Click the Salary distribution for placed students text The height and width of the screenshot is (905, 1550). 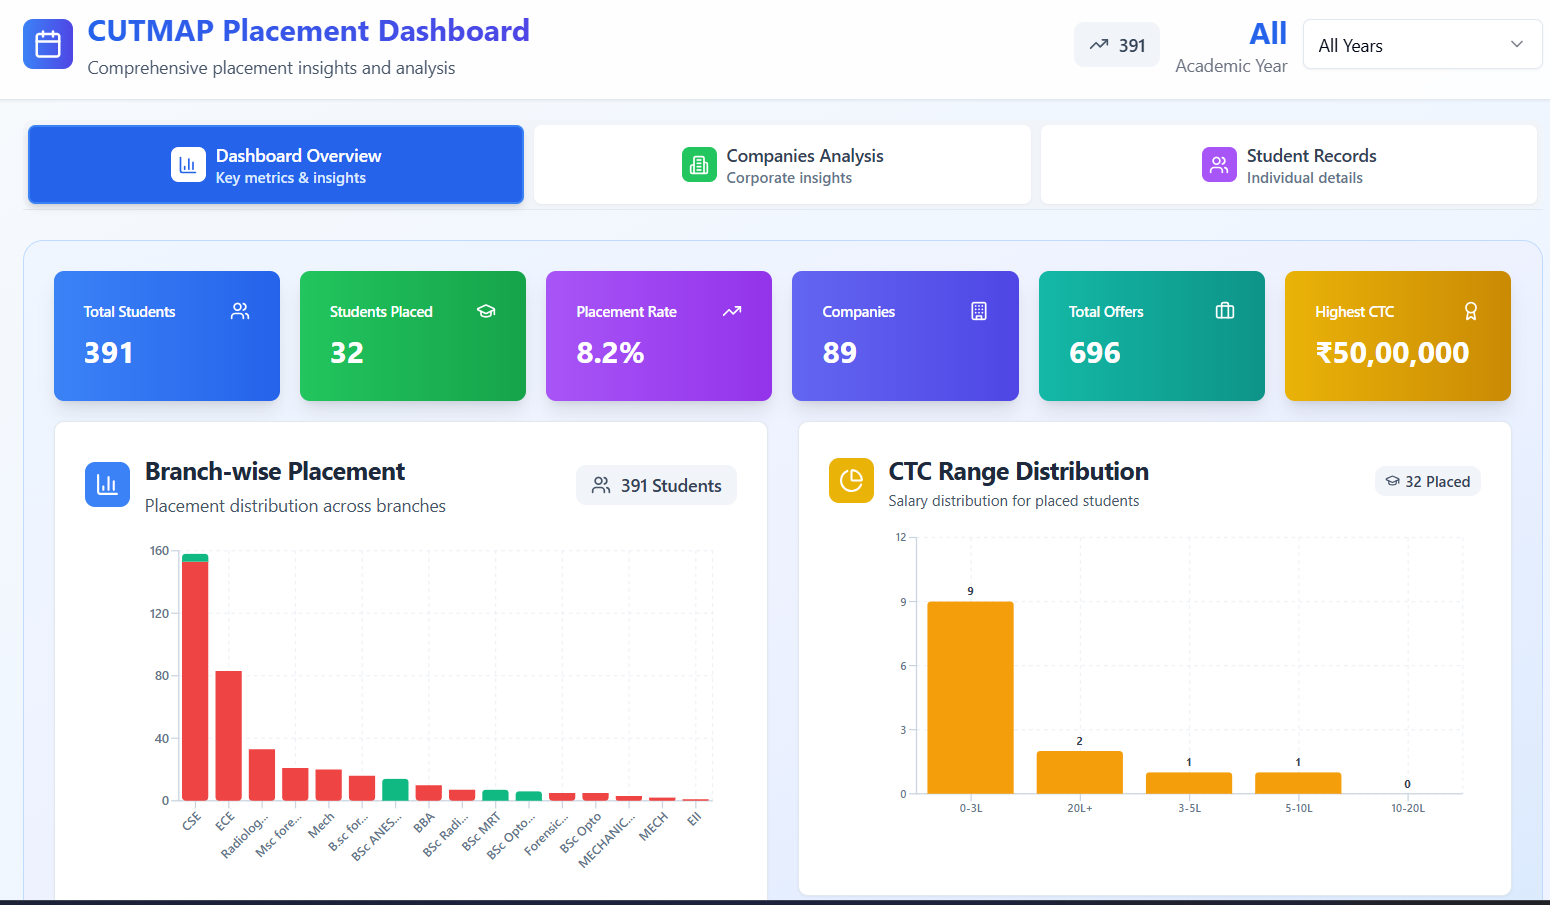1014,501
